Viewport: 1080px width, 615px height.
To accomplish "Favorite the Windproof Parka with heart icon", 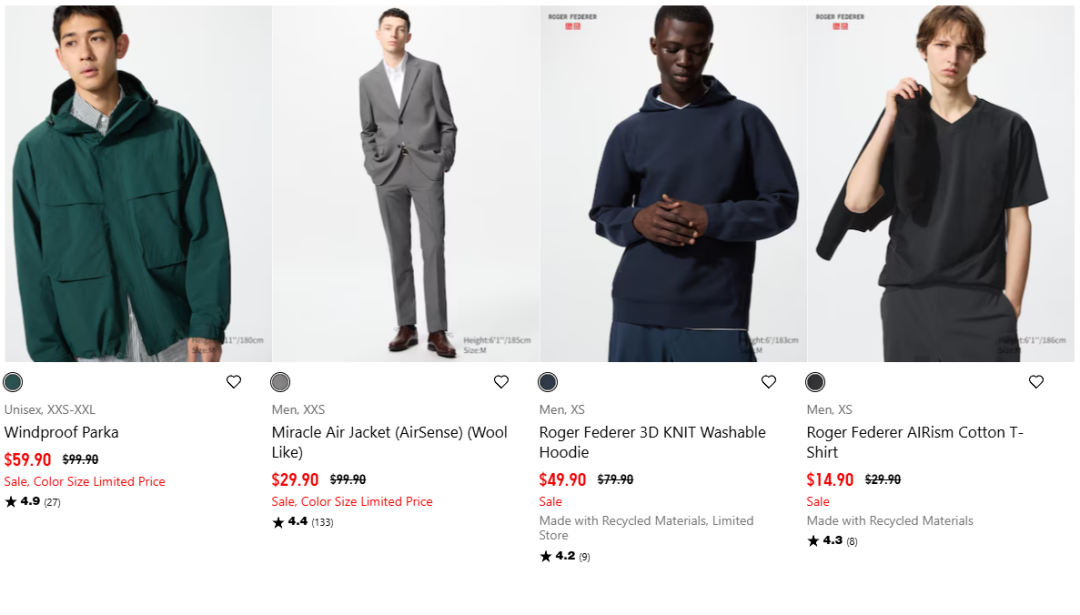I will 234,382.
